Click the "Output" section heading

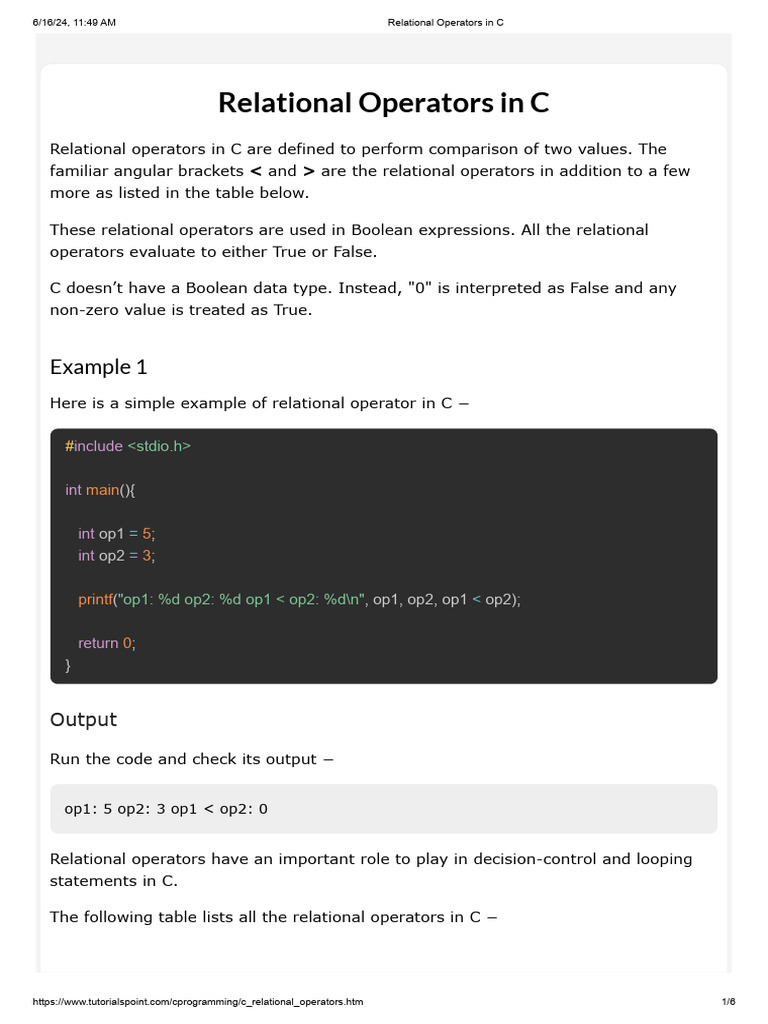click(83, 720)
